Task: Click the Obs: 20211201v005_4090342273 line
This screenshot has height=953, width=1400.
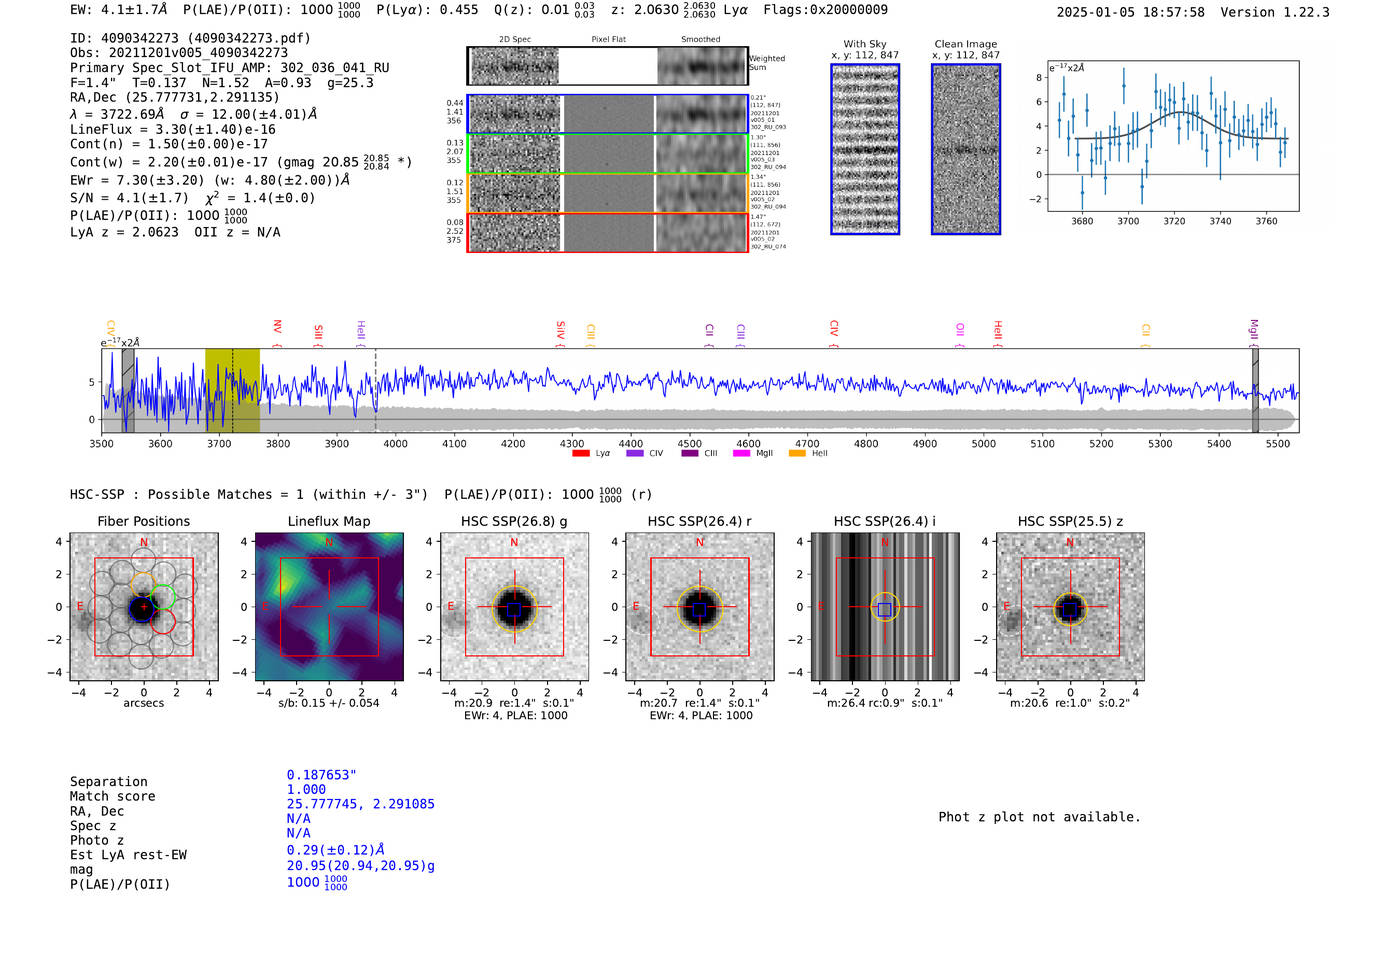Action: pos(179,53)
